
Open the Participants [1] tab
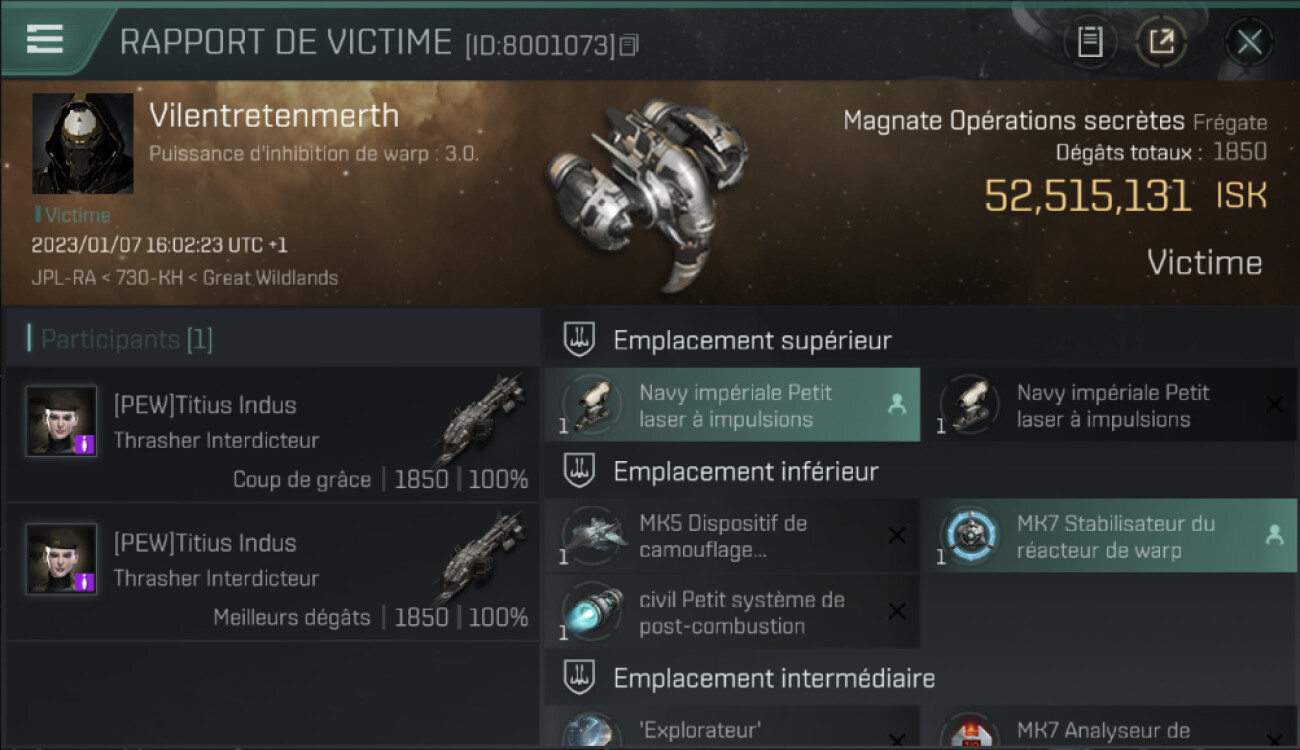126,339
